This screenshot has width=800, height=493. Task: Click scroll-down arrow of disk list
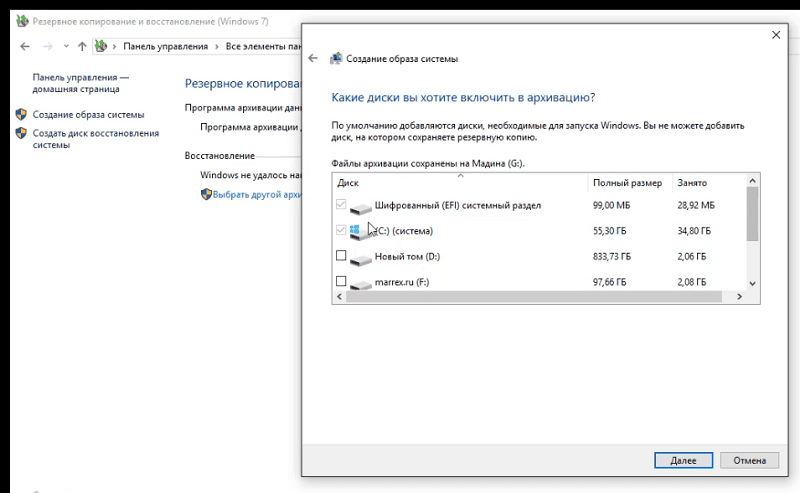coord(753,284)
